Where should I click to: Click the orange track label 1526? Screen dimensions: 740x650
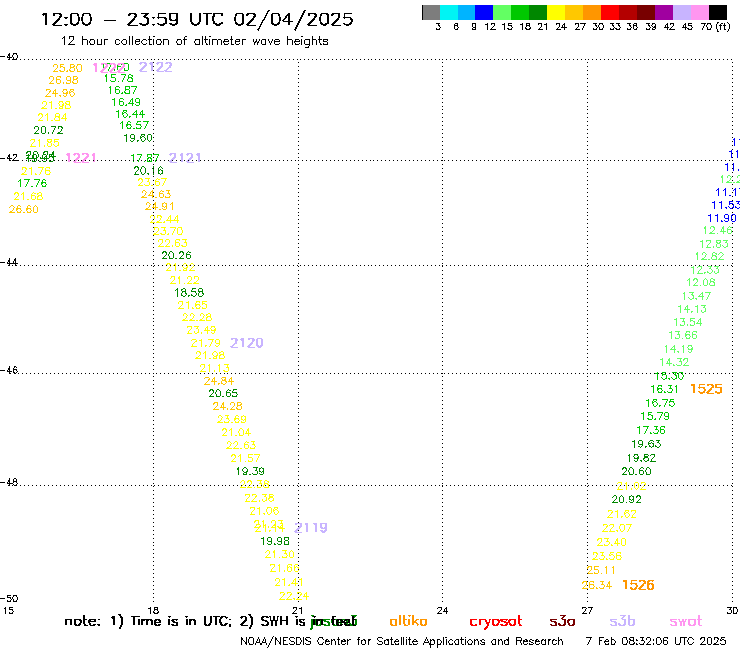point(638,585)
